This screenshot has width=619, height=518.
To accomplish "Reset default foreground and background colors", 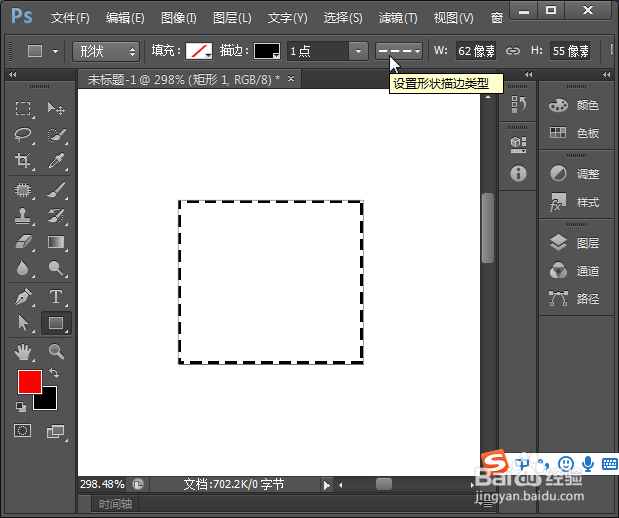I will [x=21, y=407].
